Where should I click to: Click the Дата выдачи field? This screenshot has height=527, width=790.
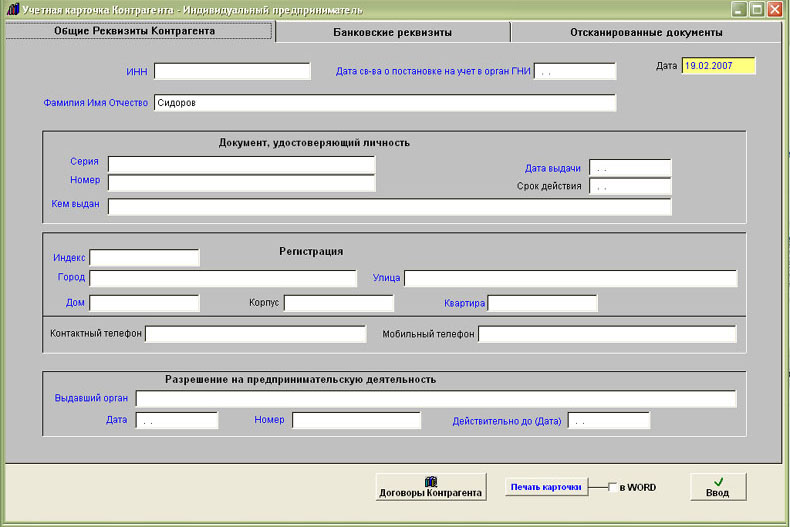[x=630, y=168]
